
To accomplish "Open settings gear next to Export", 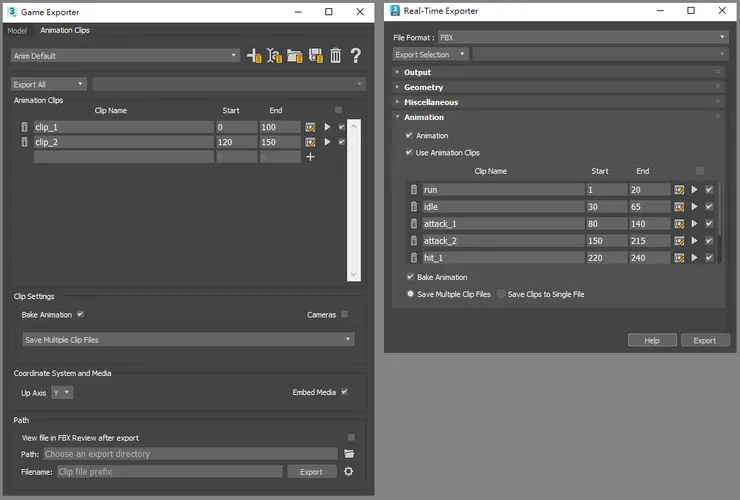I will [349, 471].
